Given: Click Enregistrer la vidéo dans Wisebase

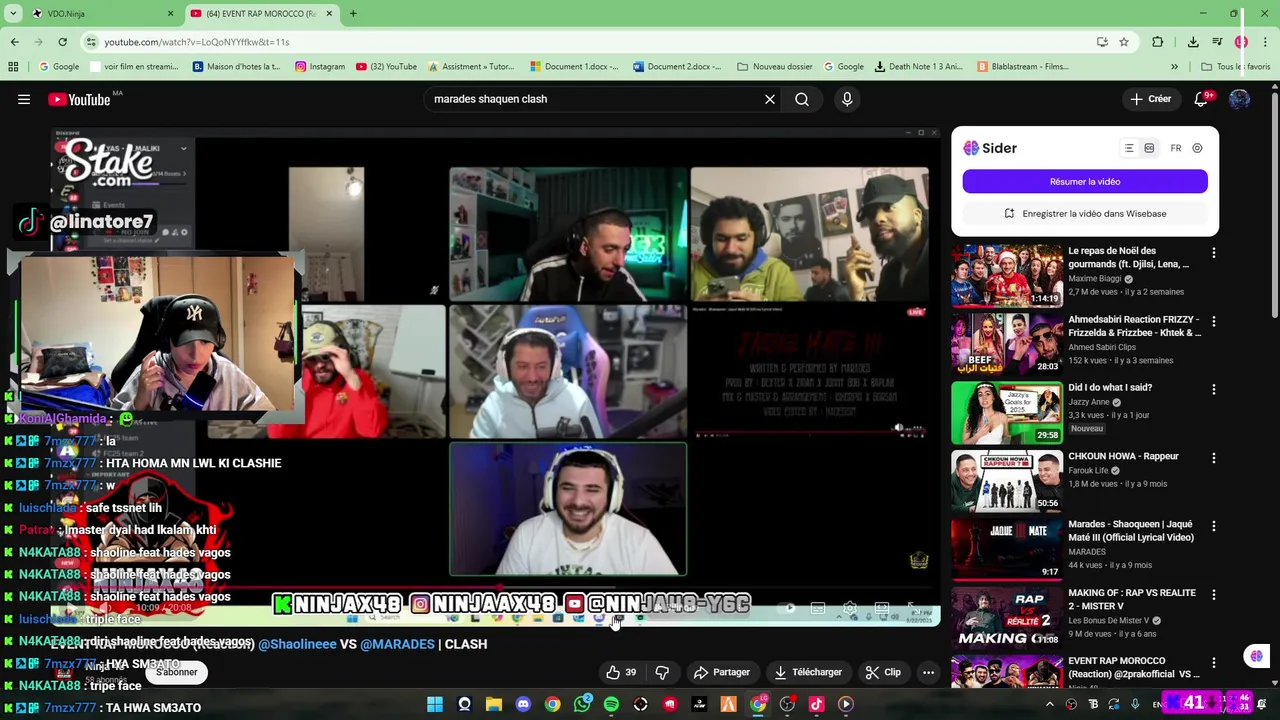Looking at the screenshot, I should (x=1085, y=213).
